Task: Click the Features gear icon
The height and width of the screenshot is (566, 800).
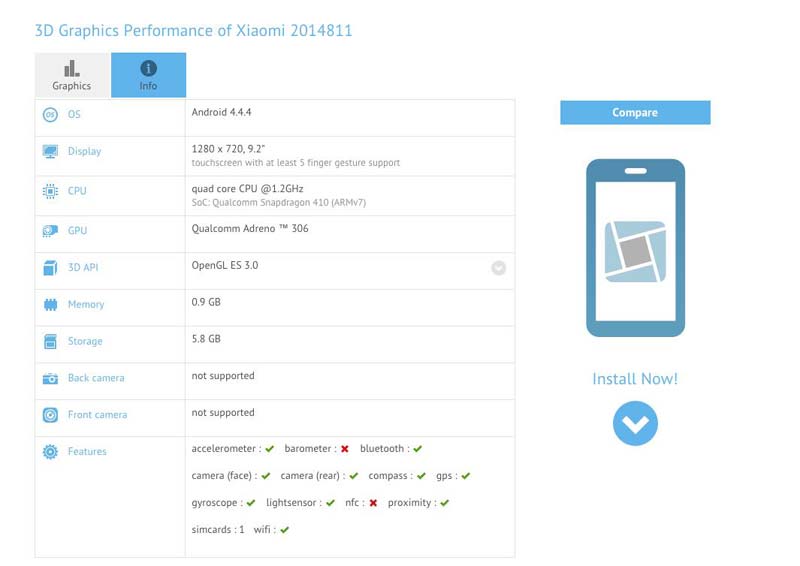Action: 50,452
